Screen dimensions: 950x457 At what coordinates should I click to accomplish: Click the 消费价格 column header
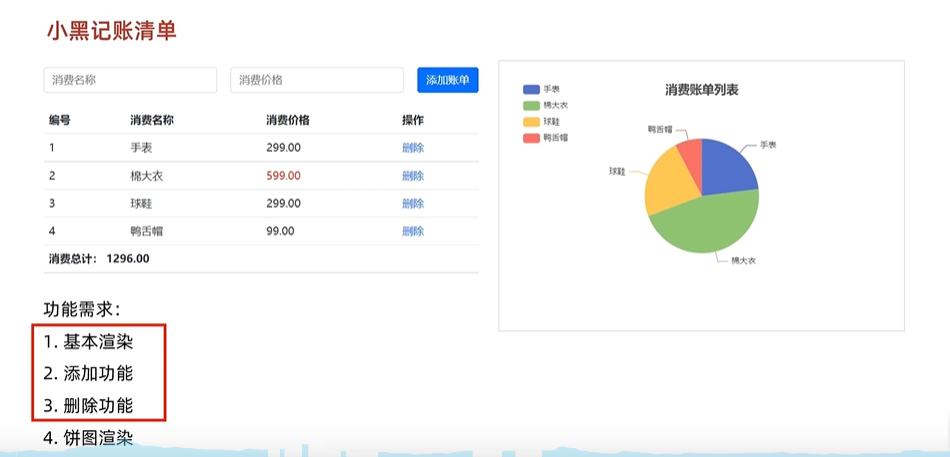pyautogui.click(x=288, y=120)
